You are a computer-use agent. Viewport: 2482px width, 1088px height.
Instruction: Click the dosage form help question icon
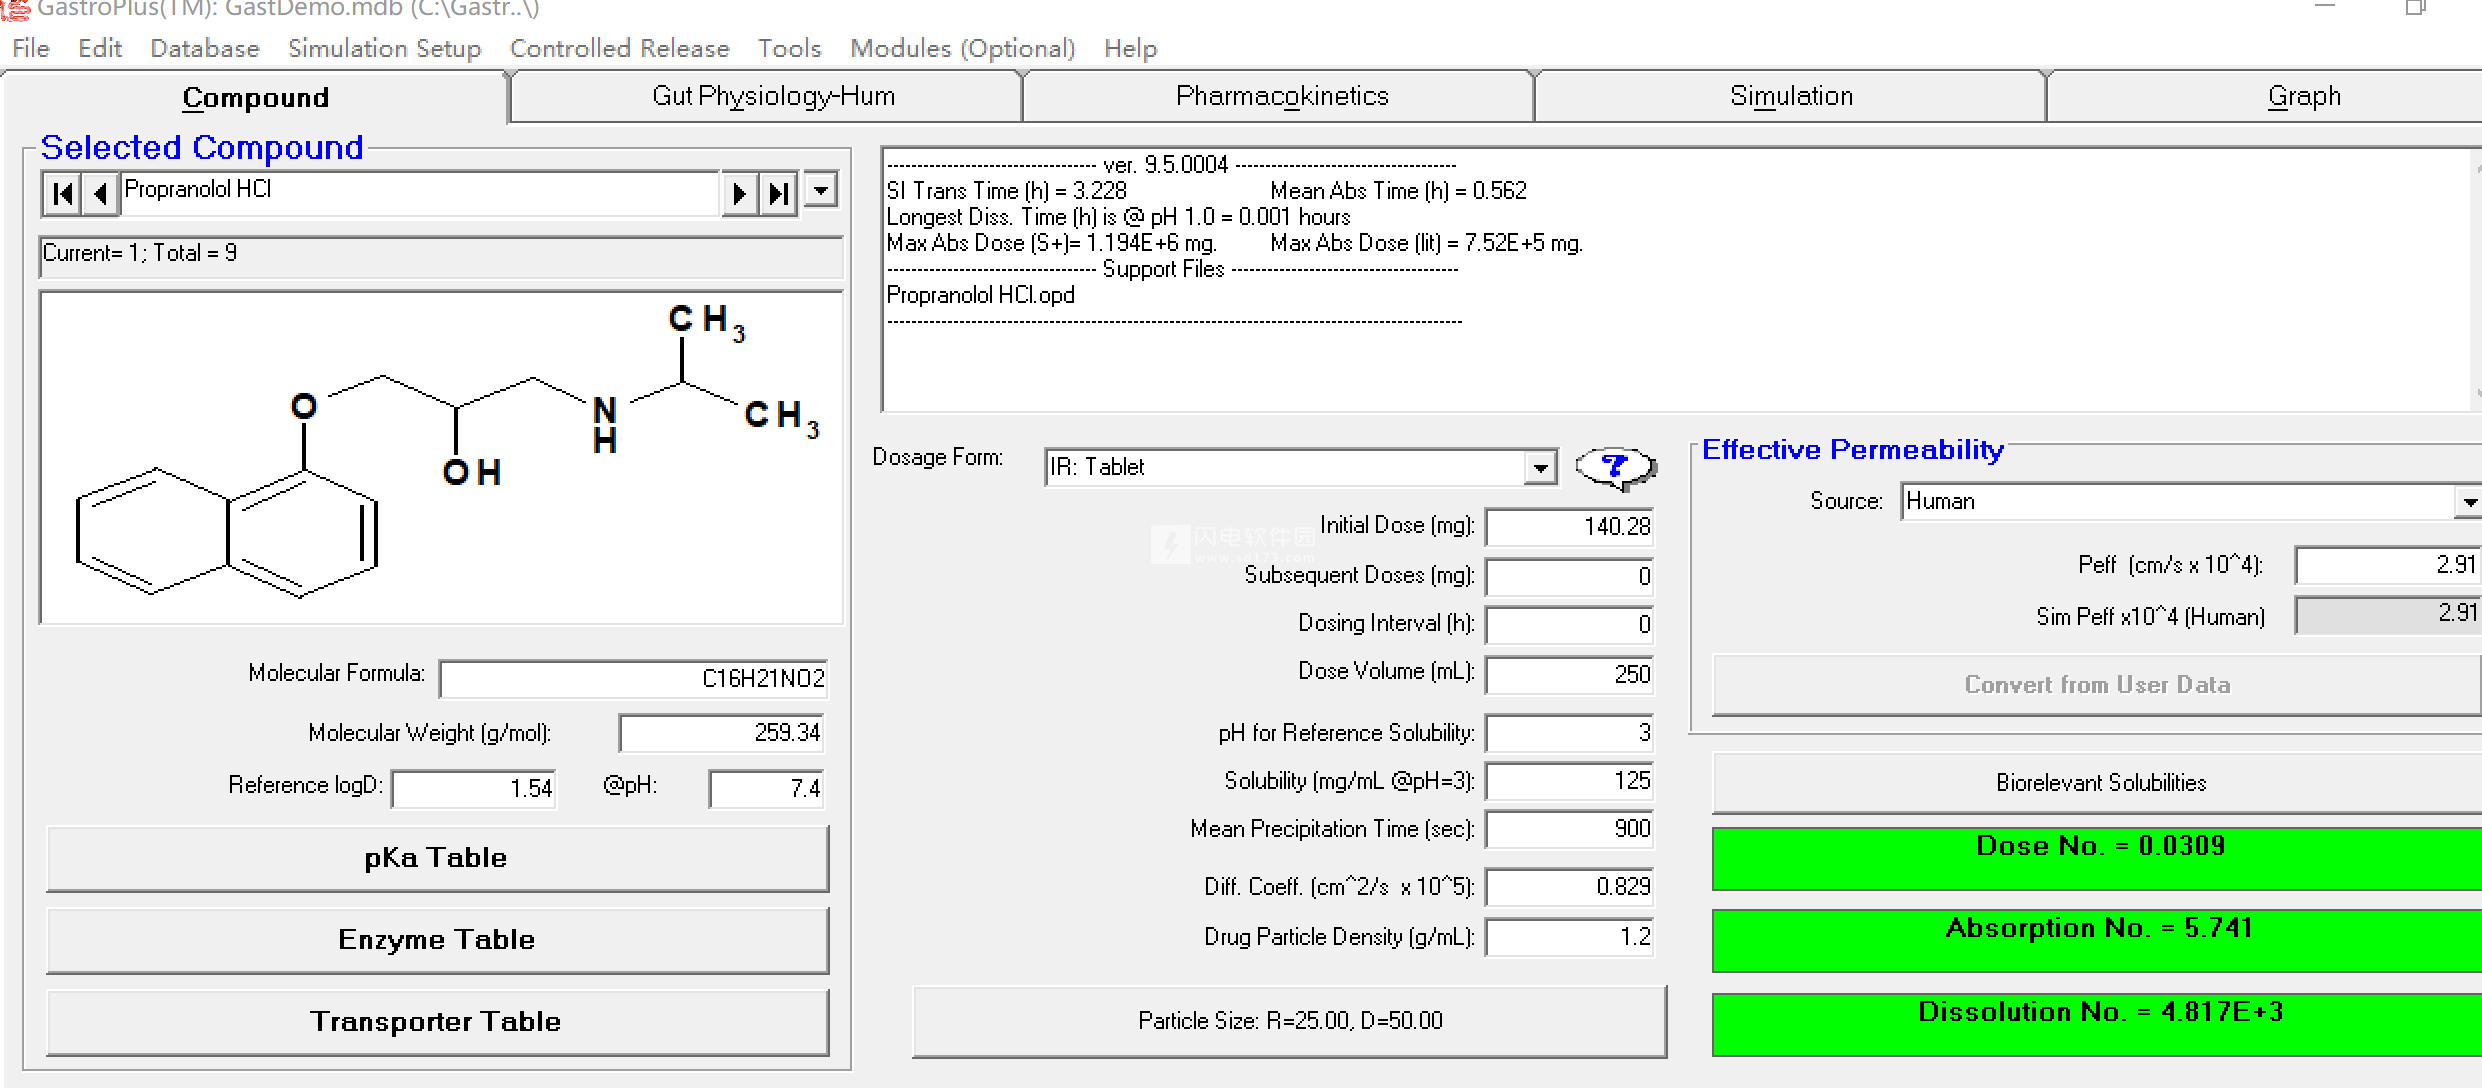(x=1615, y=467)
